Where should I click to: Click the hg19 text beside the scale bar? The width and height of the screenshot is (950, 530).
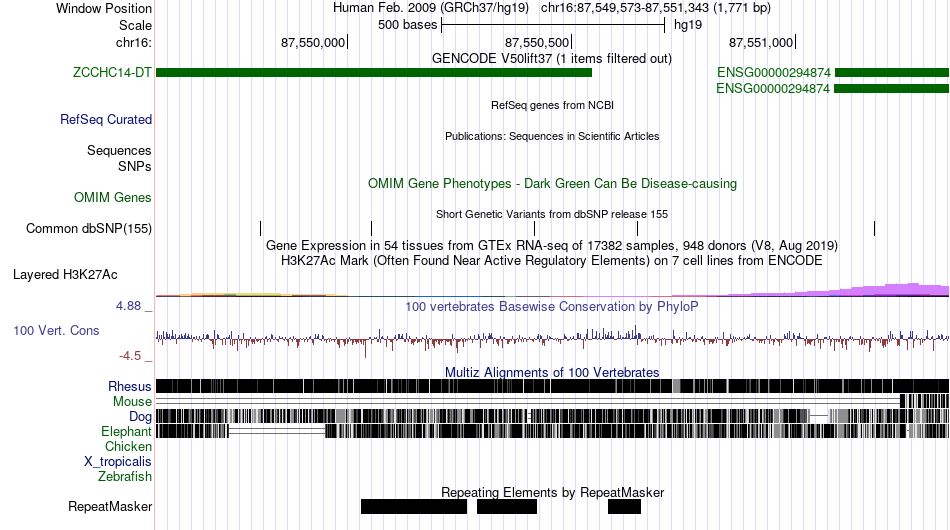coord(688,25)
